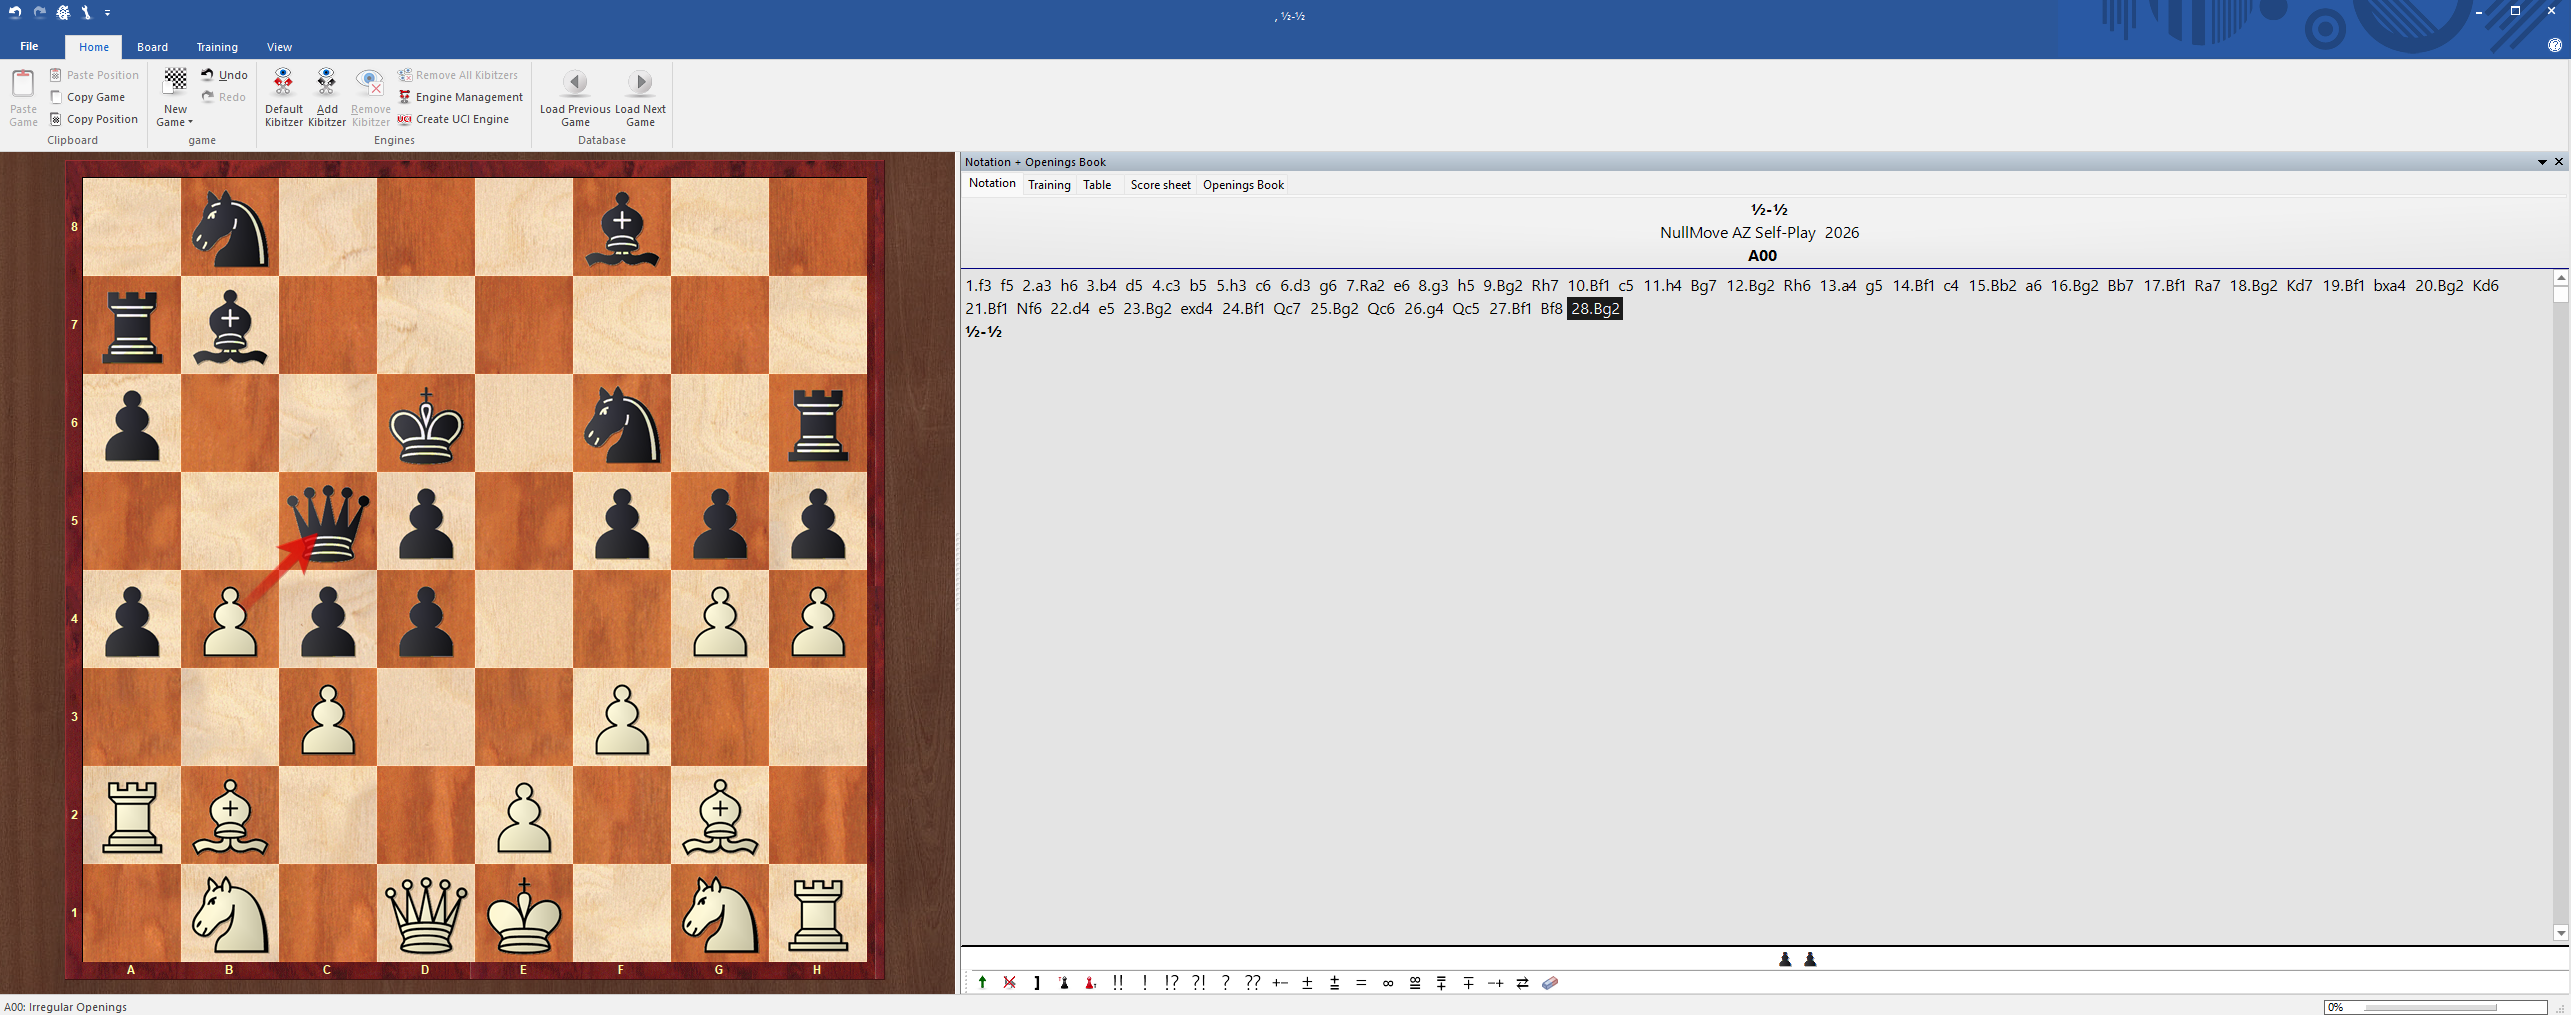This screenshot has width=2571, height=1015.
Task: Jump to move 22.d4 in notation
Action: [x=1069, y=309]
